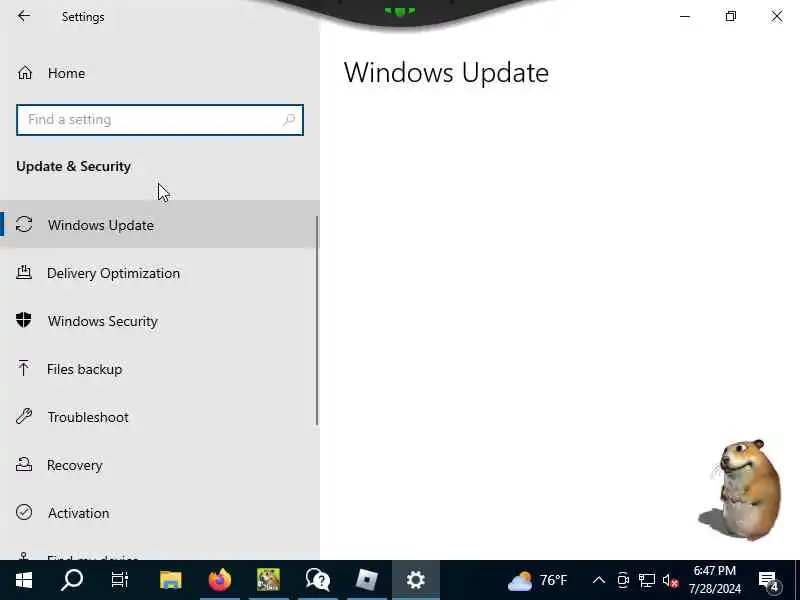Open Roblox from the taskbar
Viewport: 800px width, 600px height.
click(x=366, y=580)
